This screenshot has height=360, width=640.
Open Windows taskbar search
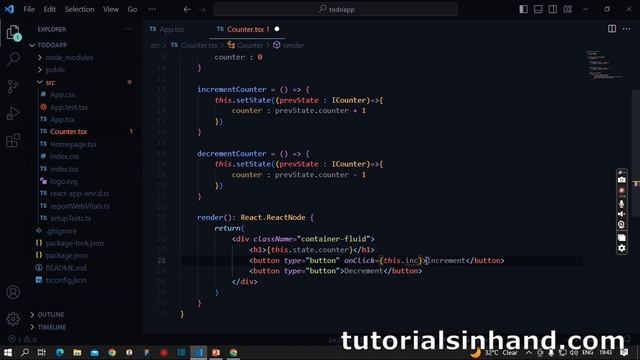(x=25, y=352)
